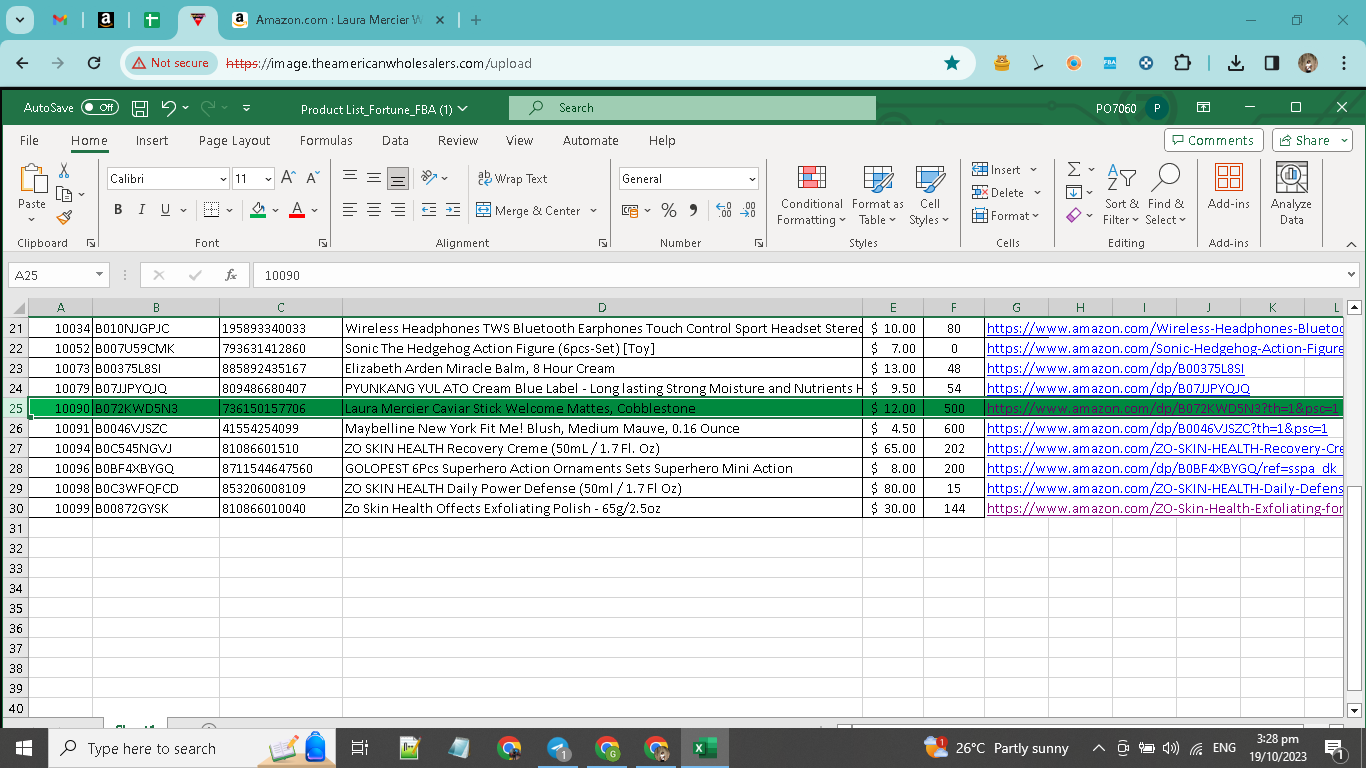1366x768 pixels.
Task: Apply italic formatting
Action: 141,210
